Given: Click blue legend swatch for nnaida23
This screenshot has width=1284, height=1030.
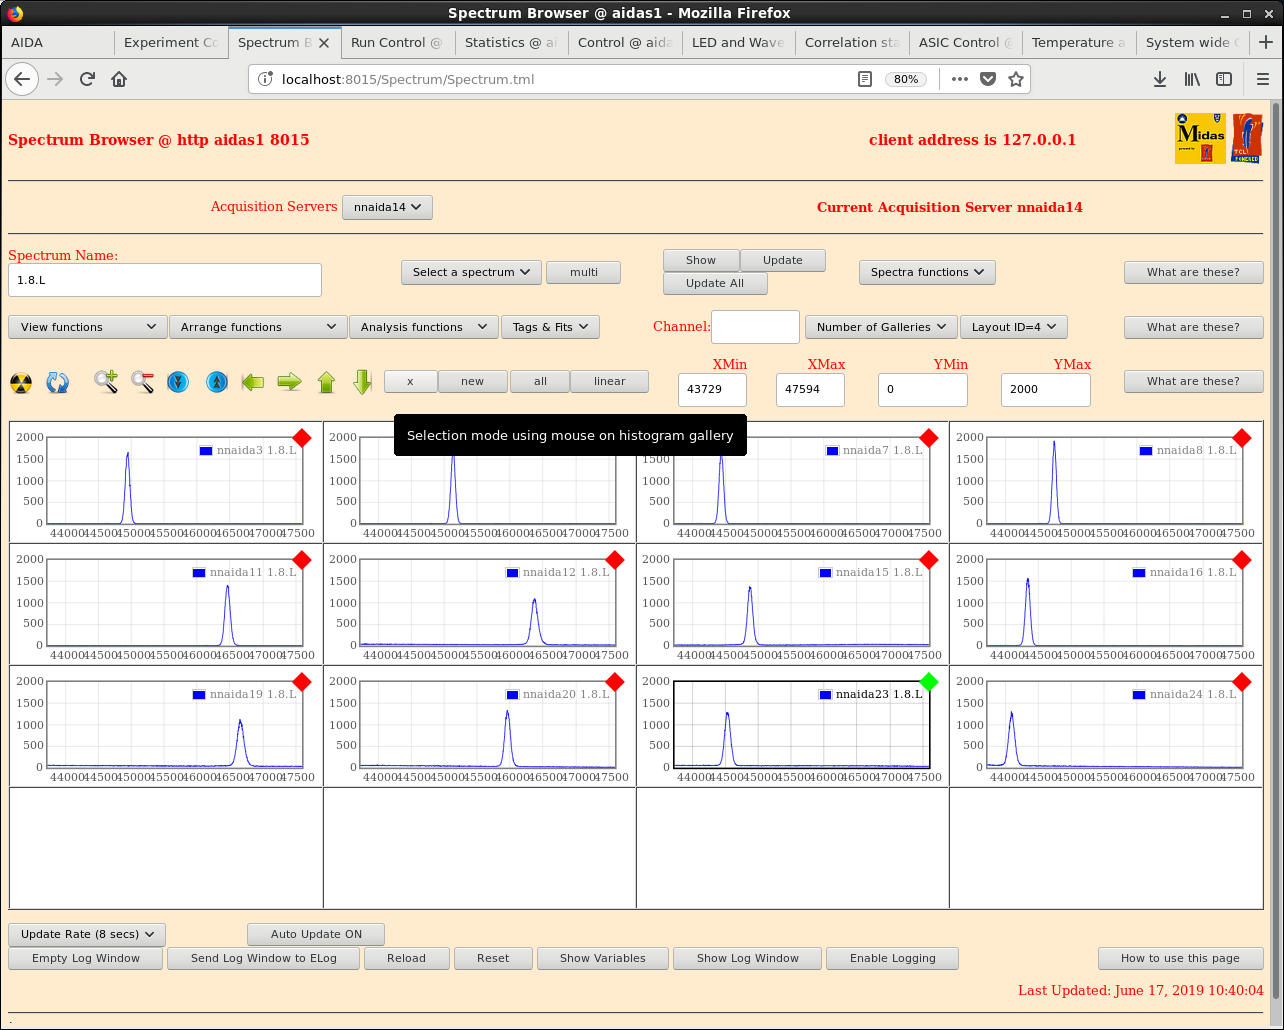Looking at the screenshot, I should 825,694.
